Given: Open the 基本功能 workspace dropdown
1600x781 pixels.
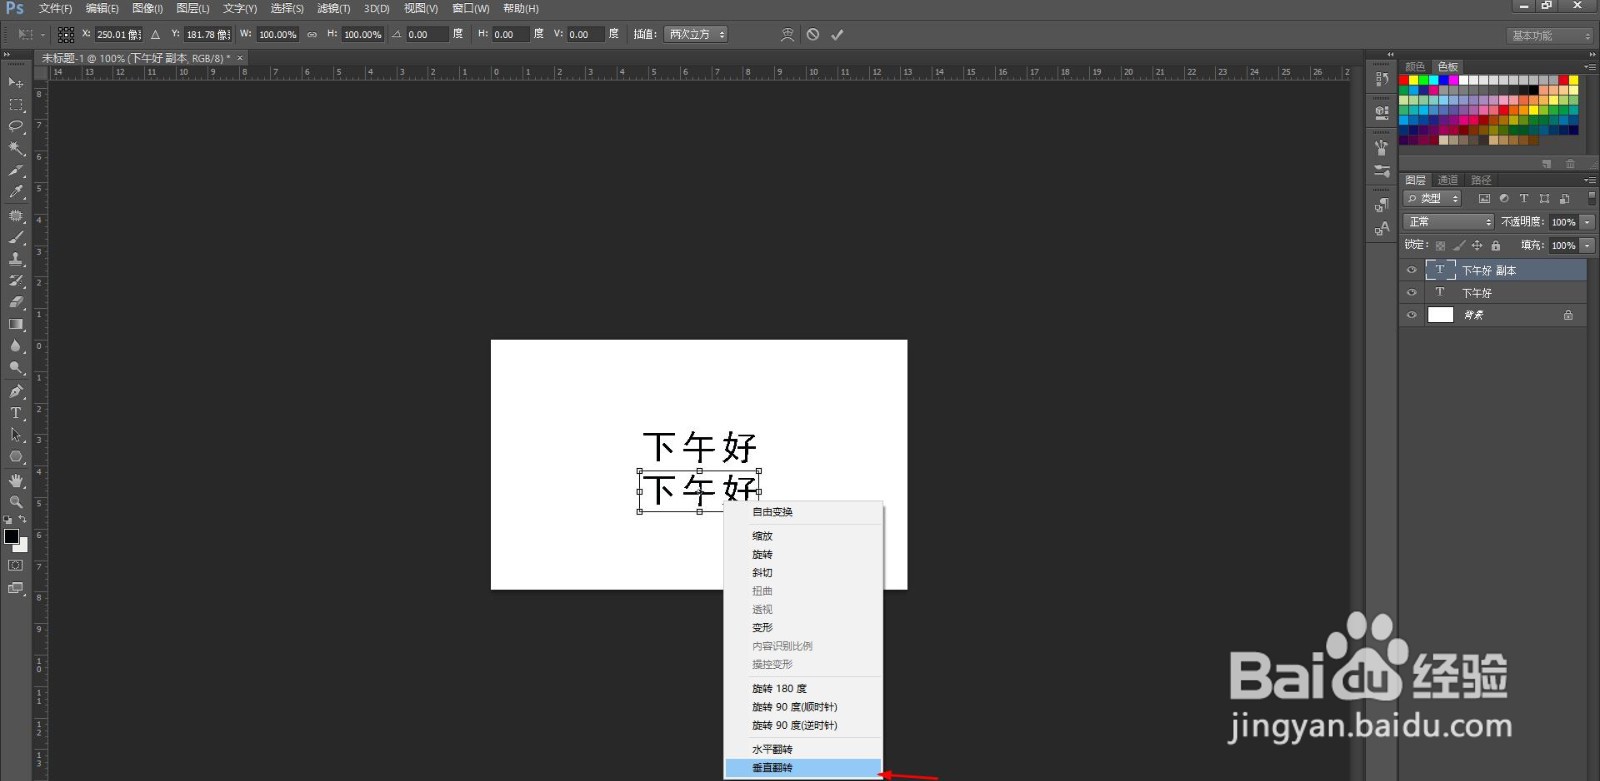Looking at the screenshot, I should (x=1550, y=35).
